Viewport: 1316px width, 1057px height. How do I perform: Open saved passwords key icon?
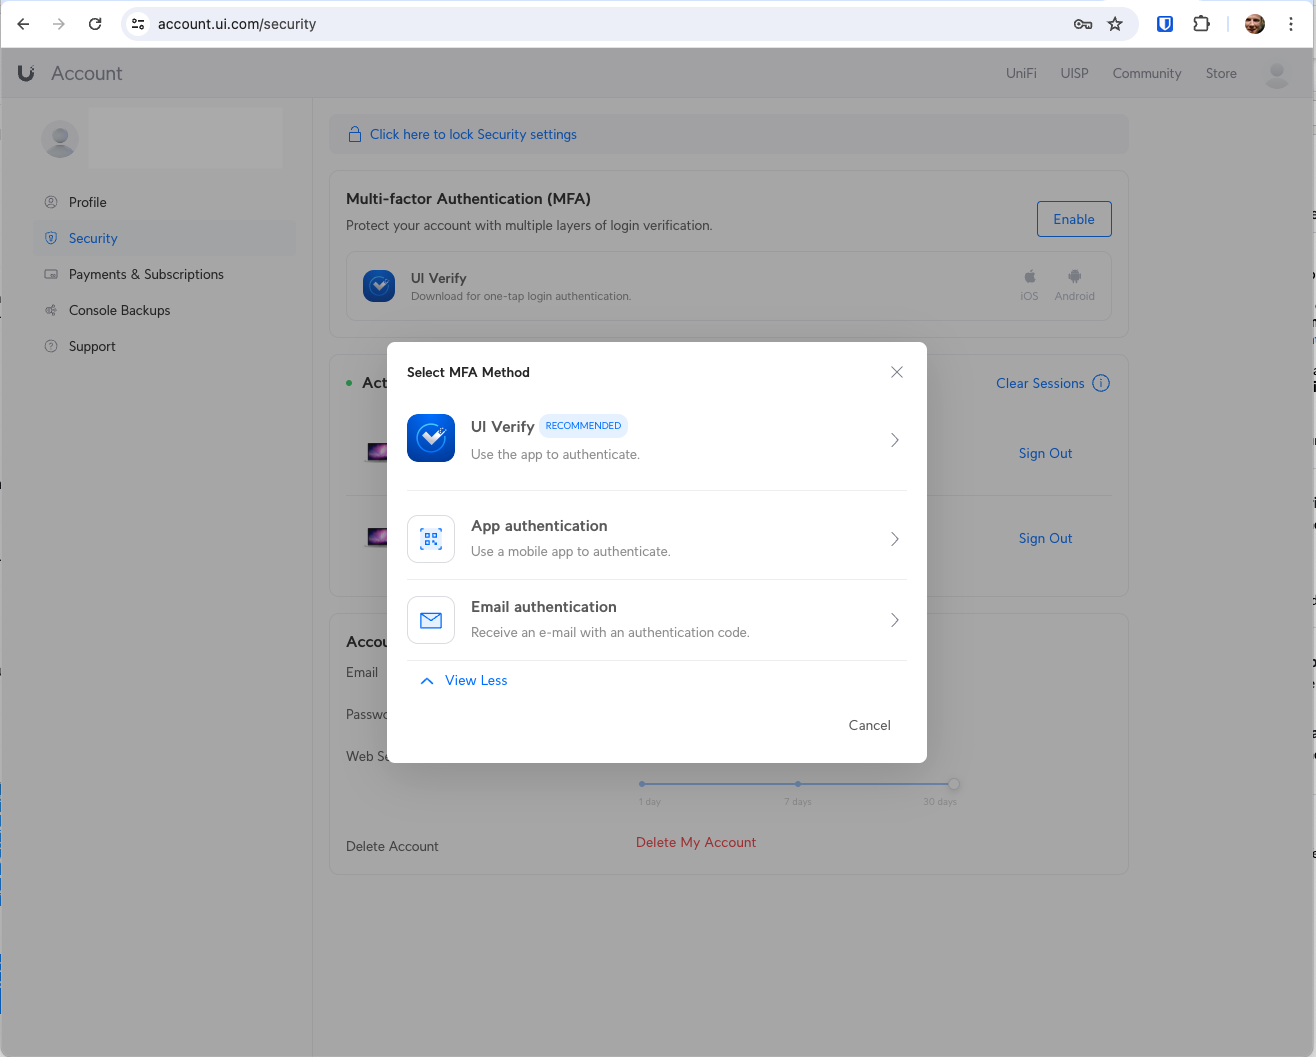[1083, 24]
